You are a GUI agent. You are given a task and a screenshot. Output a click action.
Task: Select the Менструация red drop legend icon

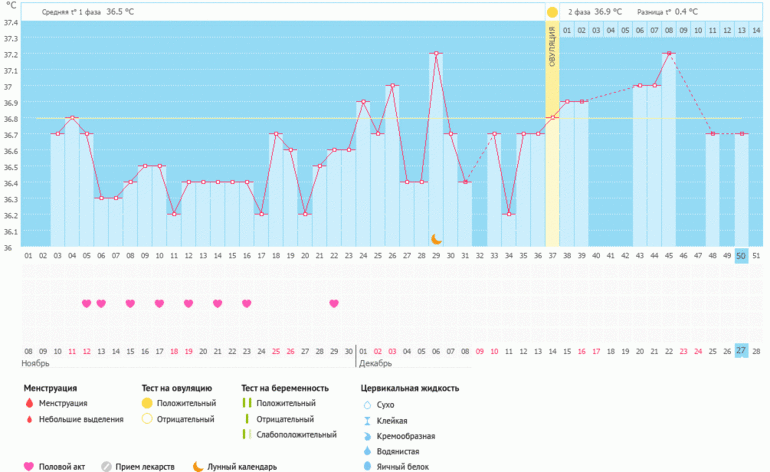point(28,403)
